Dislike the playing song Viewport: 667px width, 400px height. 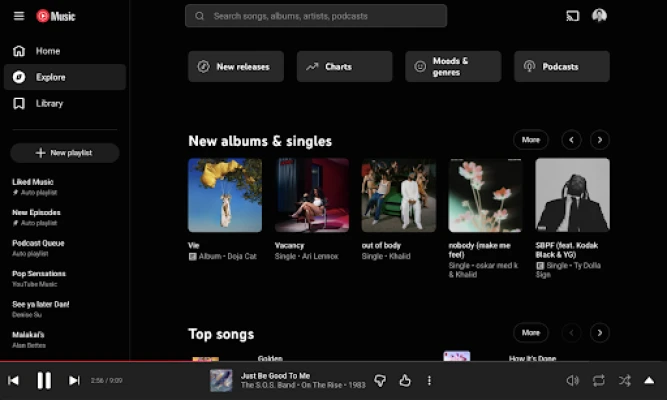coord(380,380)
